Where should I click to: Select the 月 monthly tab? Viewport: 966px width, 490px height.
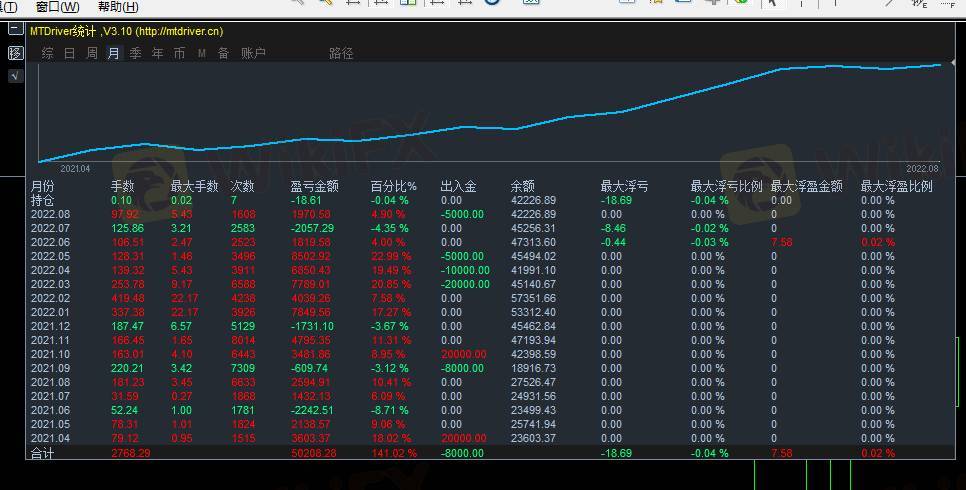(114, 53)
